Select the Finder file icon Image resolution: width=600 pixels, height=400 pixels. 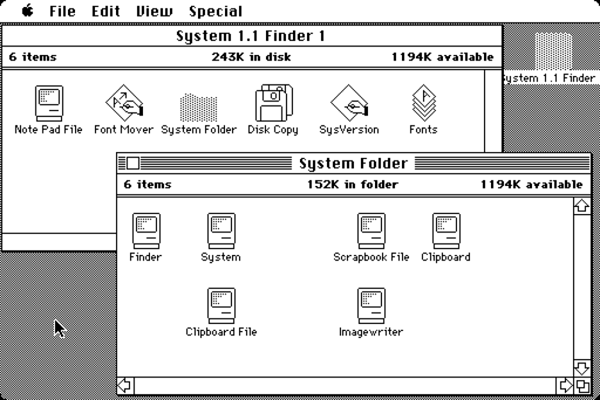pos(146,231)
